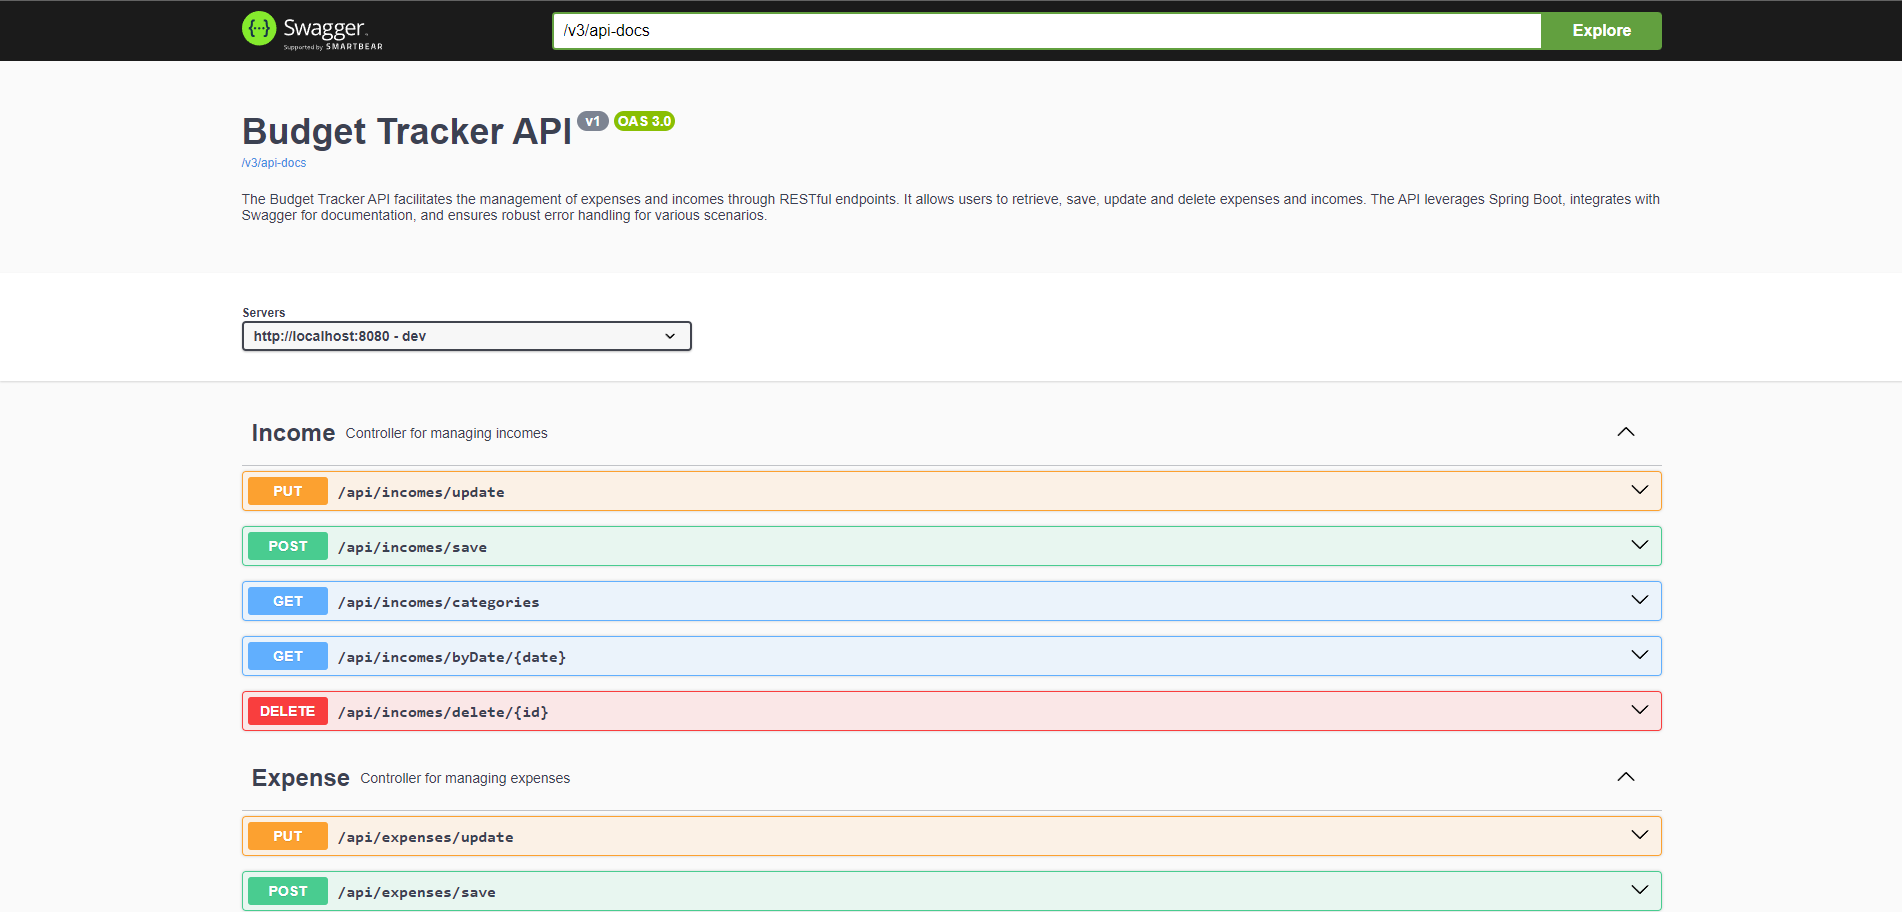Screen dimensions: 1902x912
Task: Expand arrow on /api/incomes/categories row
Action: (1640, 600)
